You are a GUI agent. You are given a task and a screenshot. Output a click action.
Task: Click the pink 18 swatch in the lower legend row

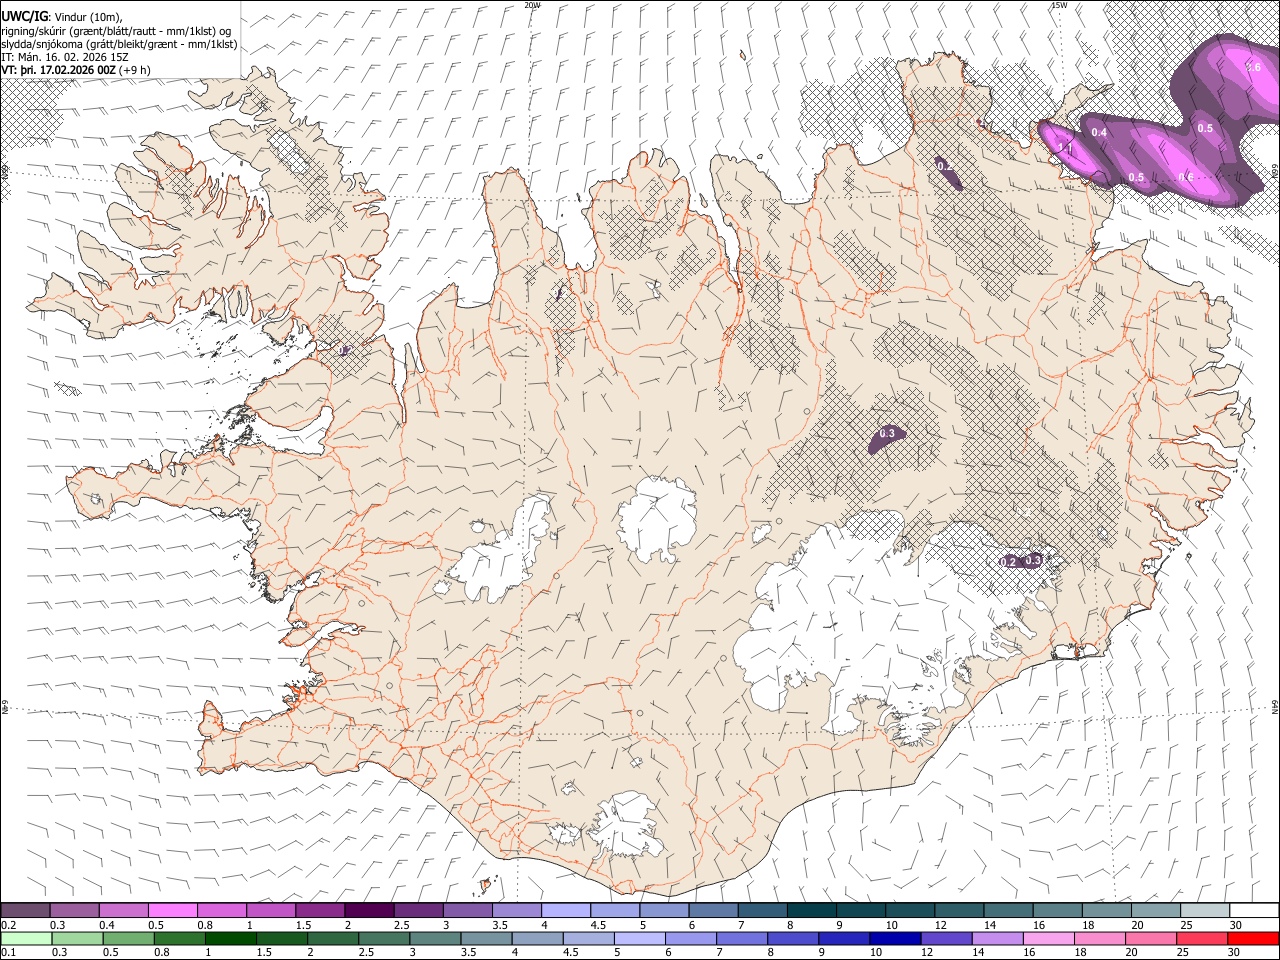point(1099,938)
